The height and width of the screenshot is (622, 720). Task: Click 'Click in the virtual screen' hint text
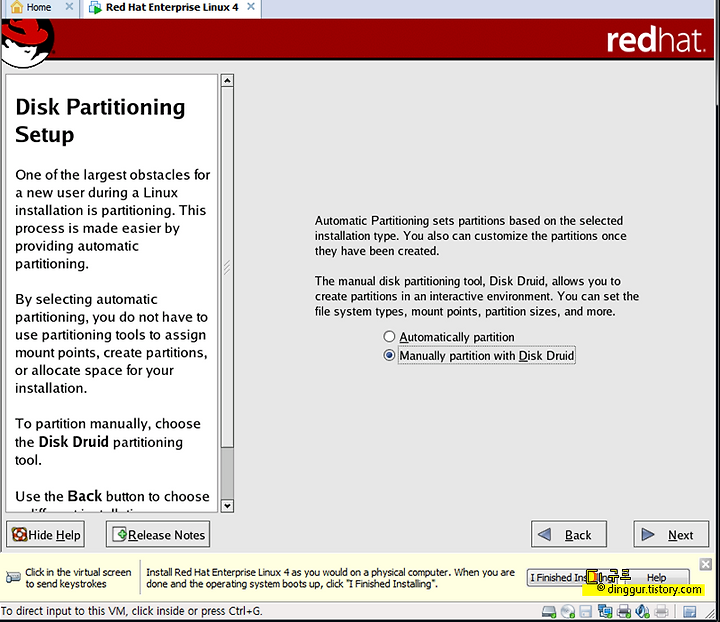click(78, 578)
